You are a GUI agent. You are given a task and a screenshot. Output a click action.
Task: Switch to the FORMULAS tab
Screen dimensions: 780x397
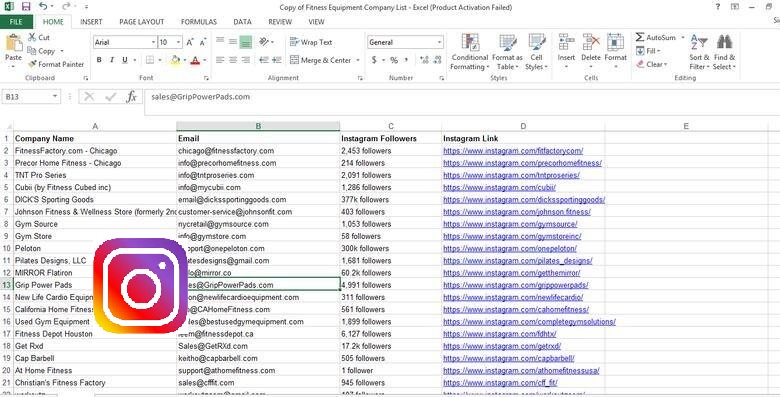point(198,22)
